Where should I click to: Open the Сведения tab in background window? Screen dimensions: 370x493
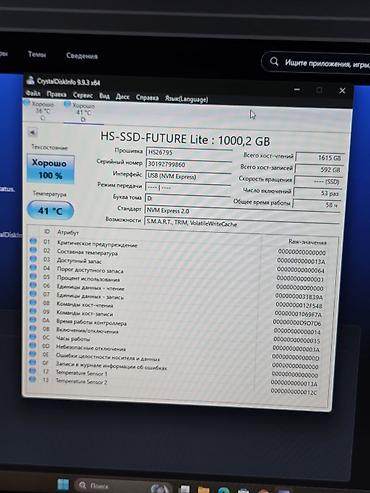point(82,56)
